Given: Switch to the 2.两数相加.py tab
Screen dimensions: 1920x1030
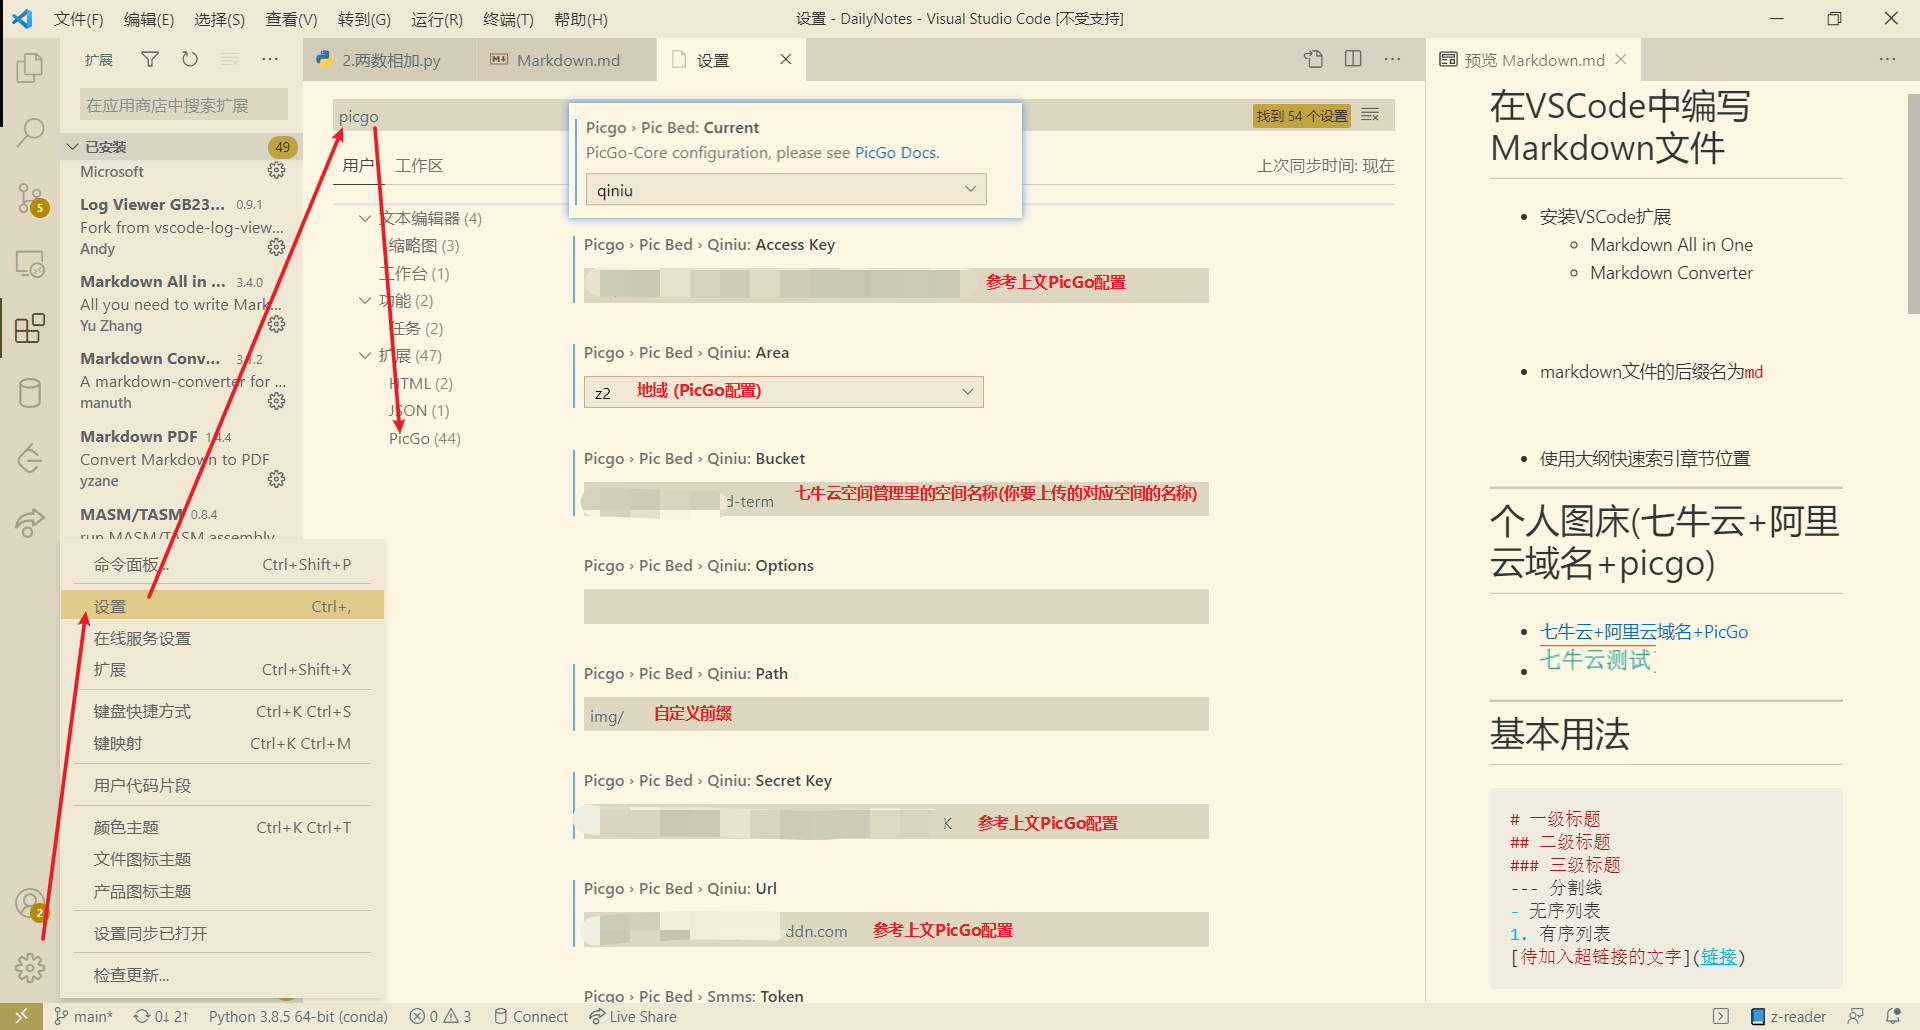Looking at the screenshot, I should coord(390,60).
